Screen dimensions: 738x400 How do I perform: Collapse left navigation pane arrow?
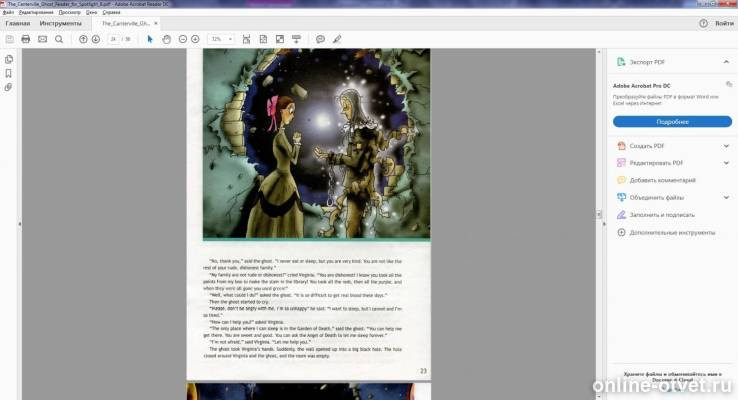point(19,224)
